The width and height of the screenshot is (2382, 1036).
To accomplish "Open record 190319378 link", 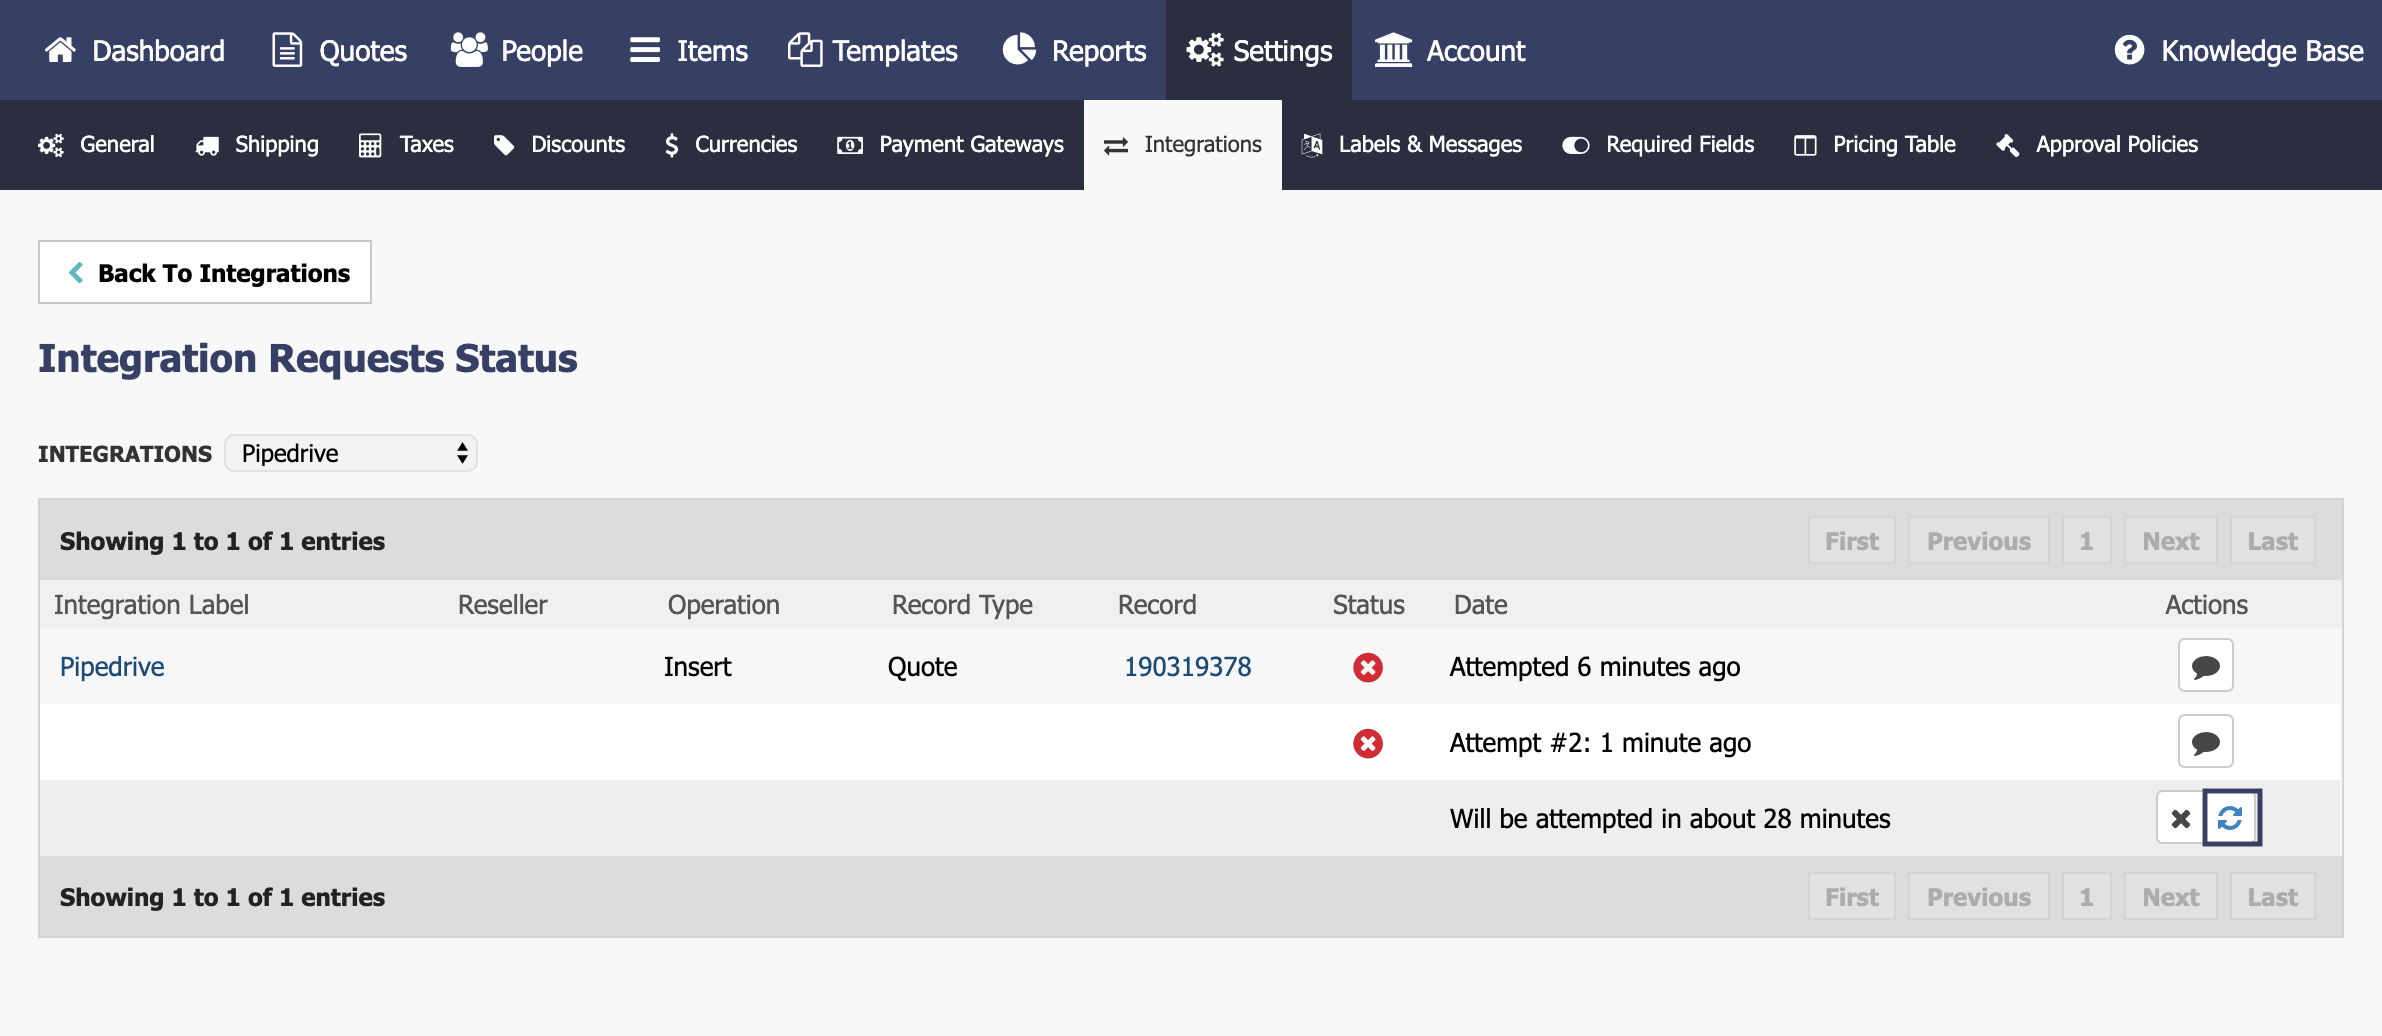I will [1188, 667].
